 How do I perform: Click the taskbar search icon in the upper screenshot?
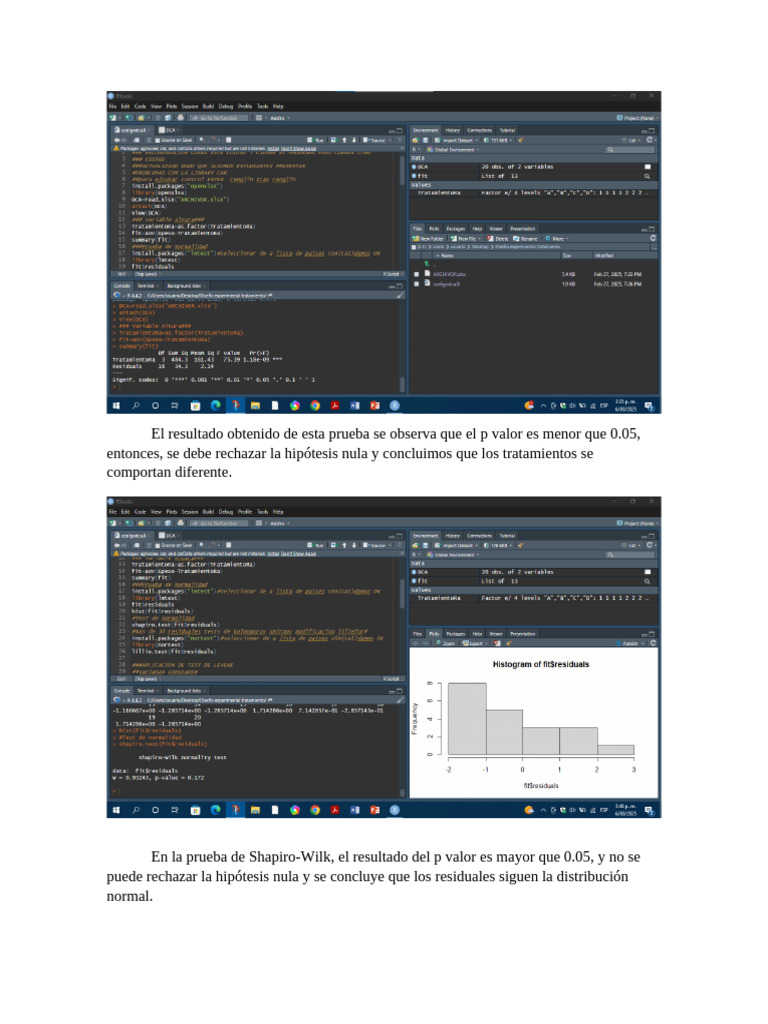click(x=136, y=406)
